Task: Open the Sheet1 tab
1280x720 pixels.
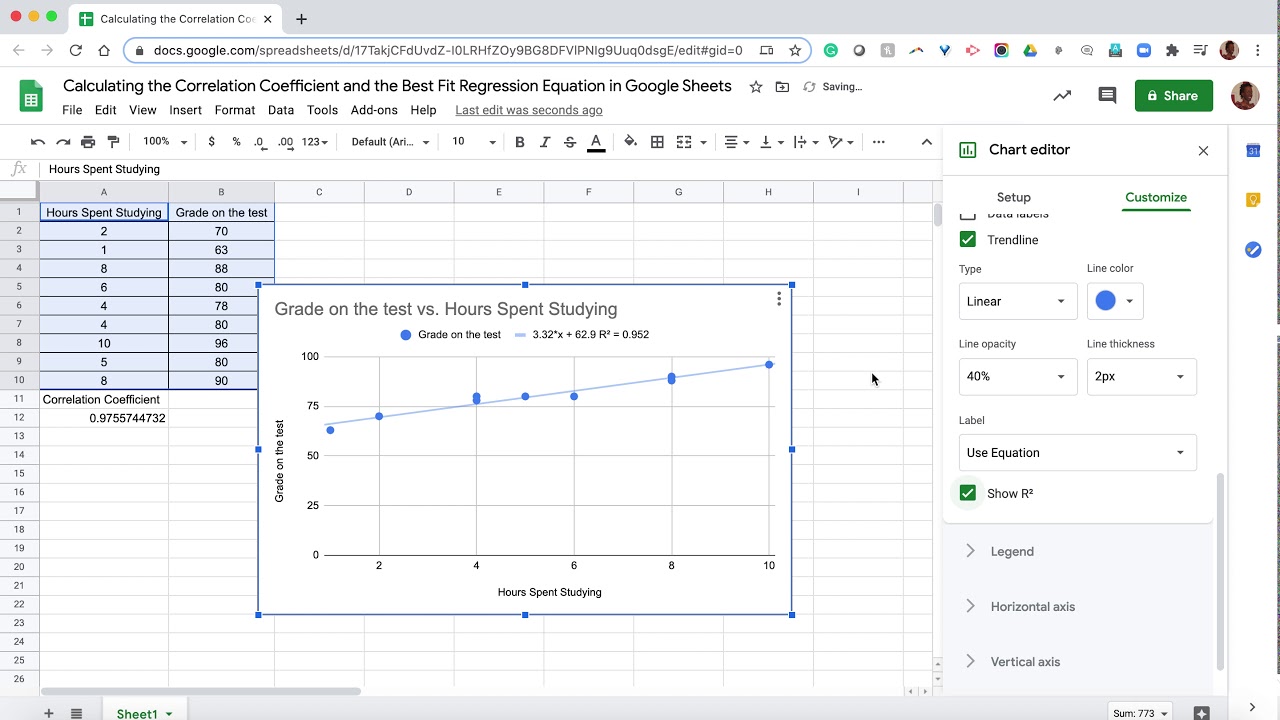Action: point(144,713)
